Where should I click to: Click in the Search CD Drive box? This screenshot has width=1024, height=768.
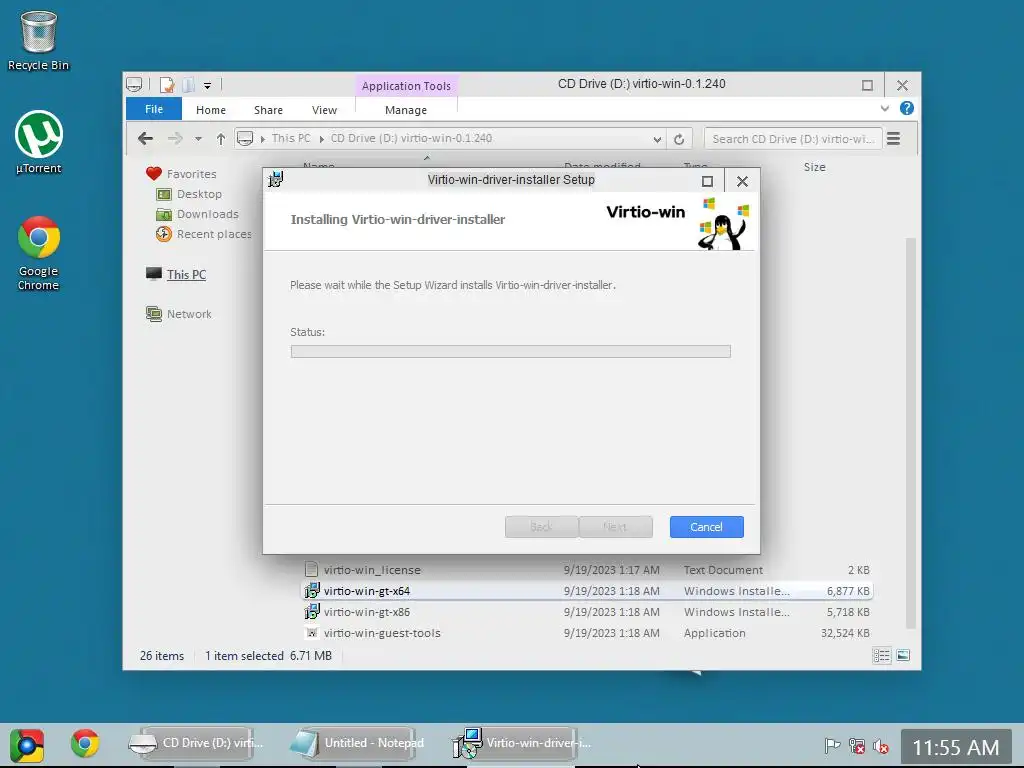pos(793,139)
